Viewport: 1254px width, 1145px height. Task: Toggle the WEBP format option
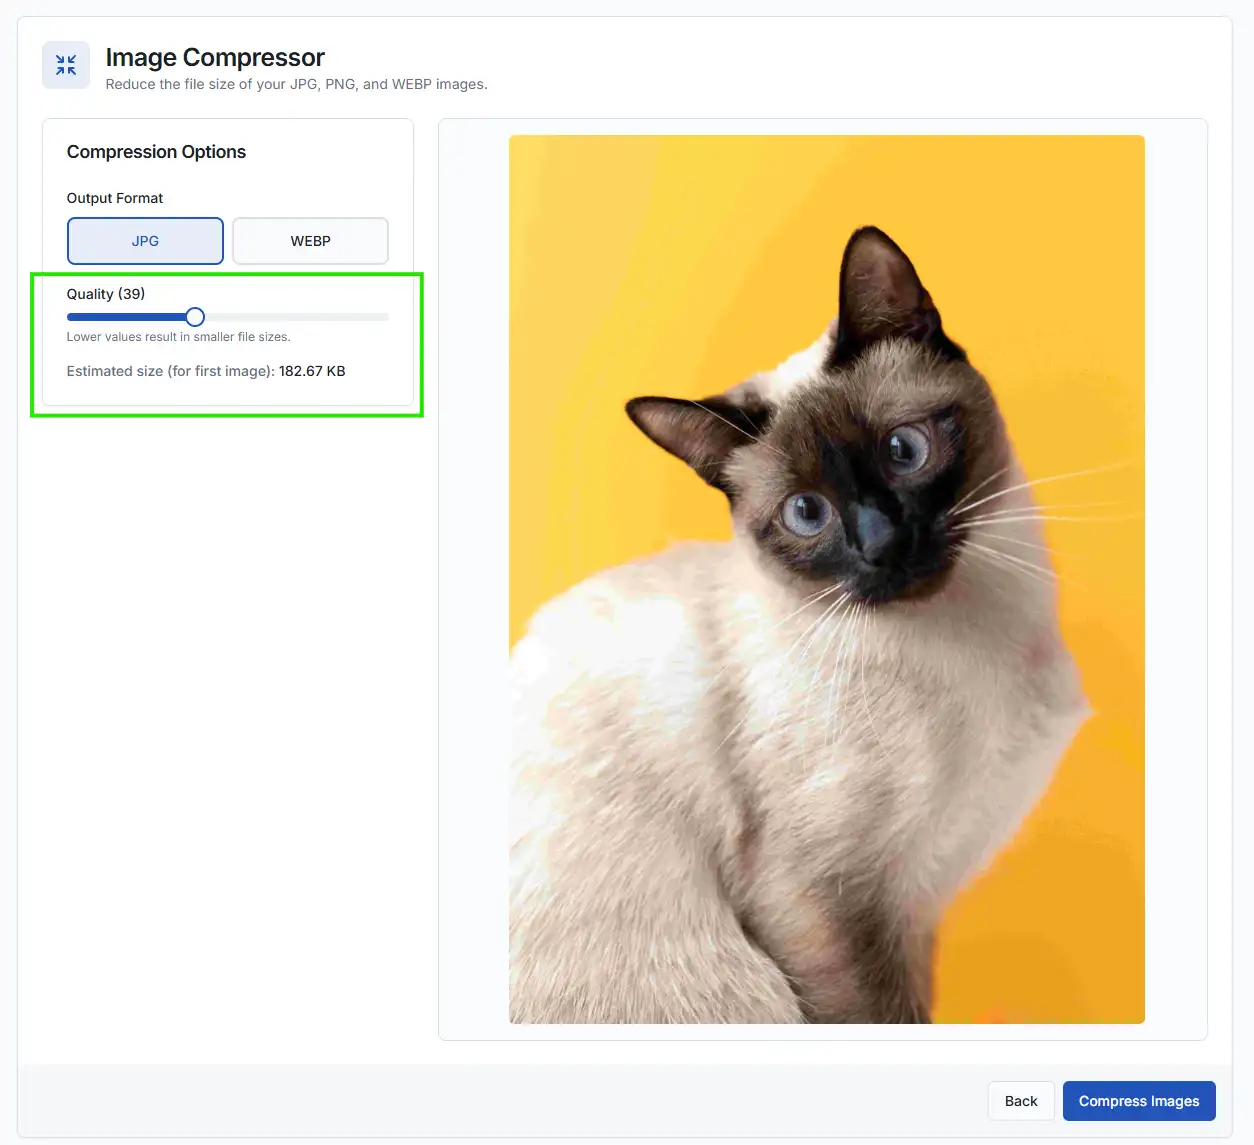310,241
